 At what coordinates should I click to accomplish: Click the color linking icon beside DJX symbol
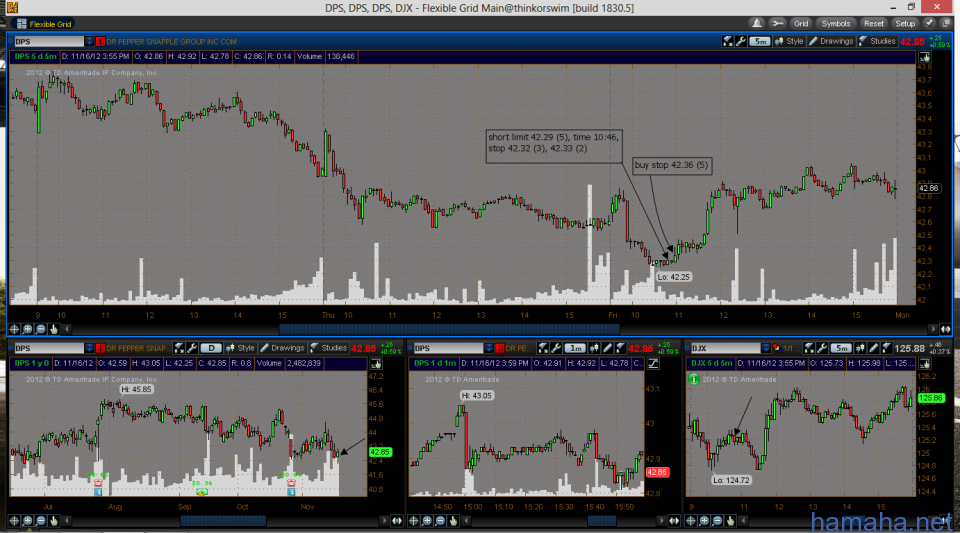(x=777, y=348)
